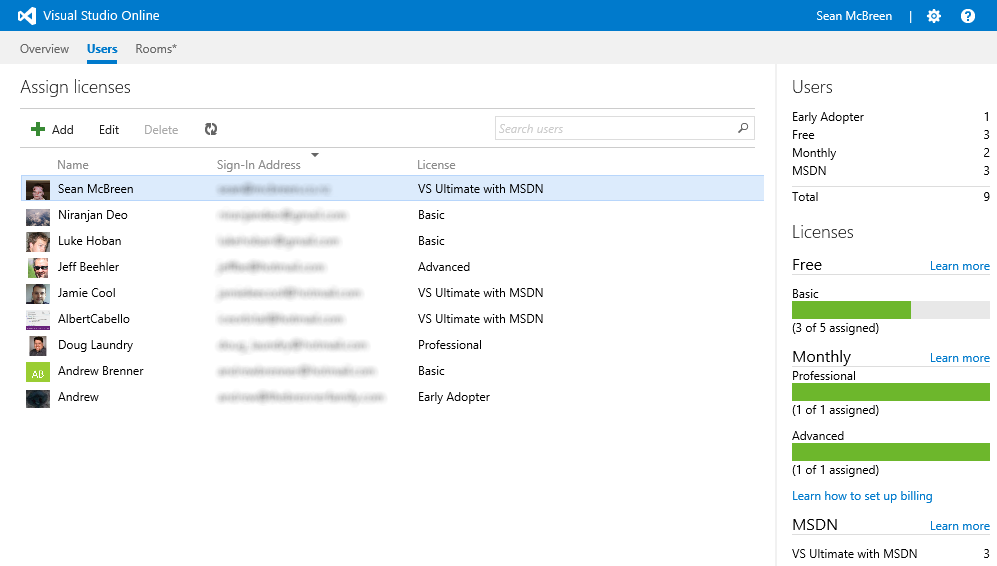Click the Sign-In Address column header
Screen dimensions: 997x566
258,165
